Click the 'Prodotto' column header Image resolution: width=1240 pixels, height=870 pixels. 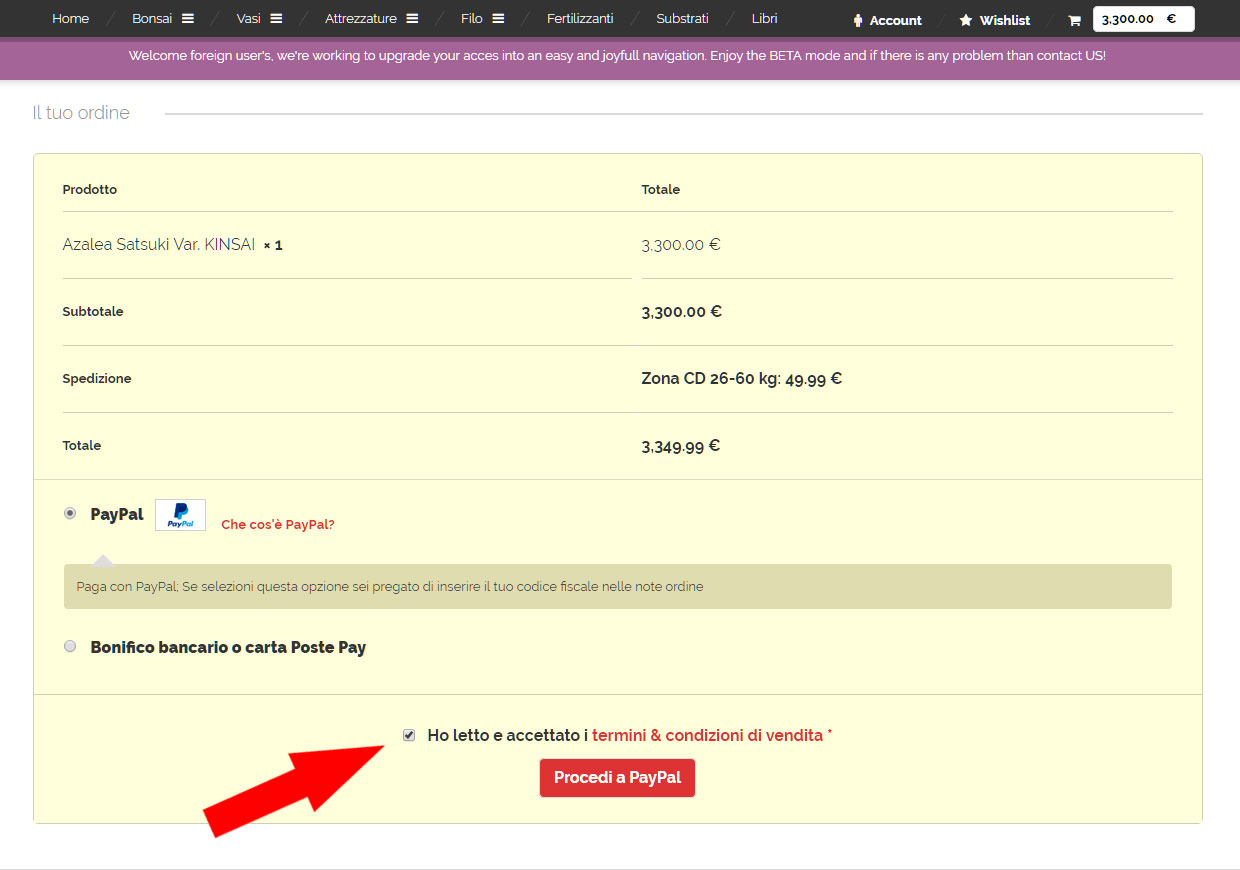tap(90, 189)
